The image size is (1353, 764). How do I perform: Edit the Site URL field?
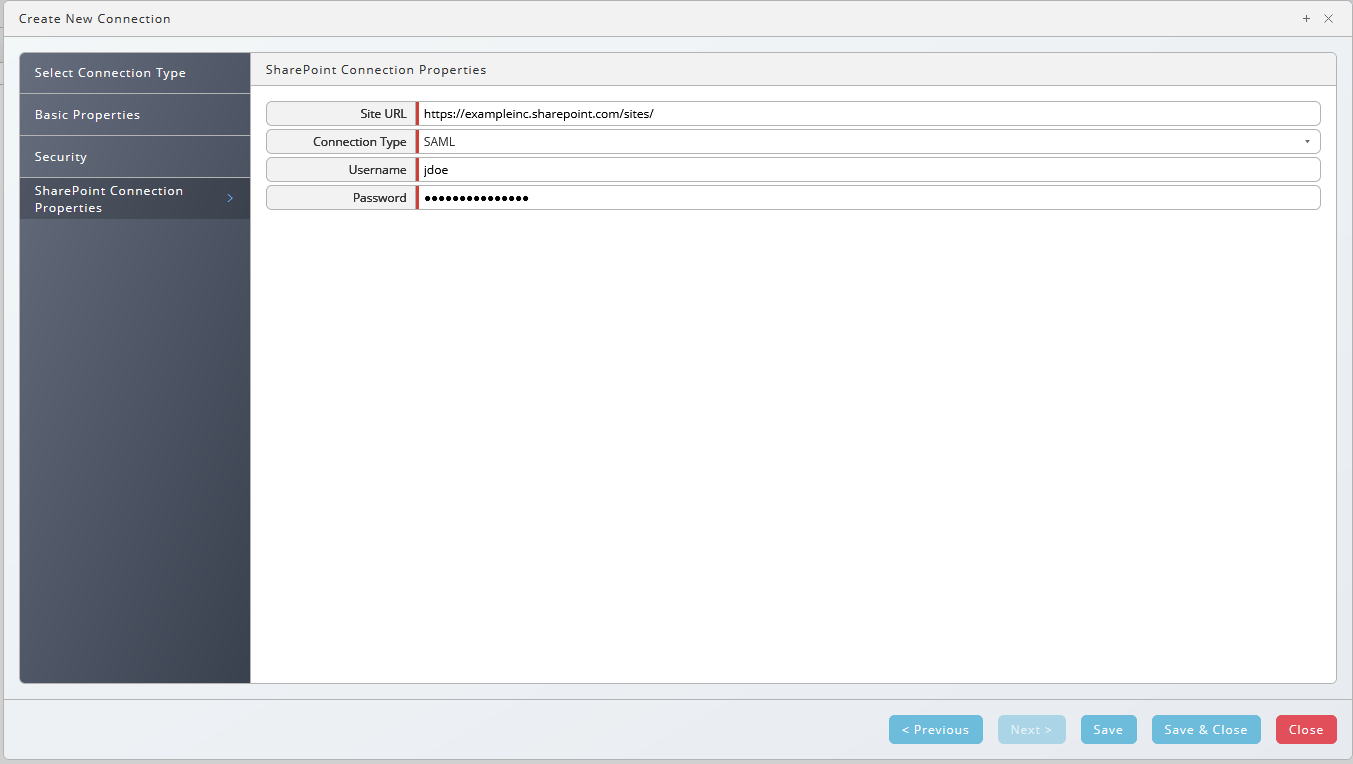point(868,114)
